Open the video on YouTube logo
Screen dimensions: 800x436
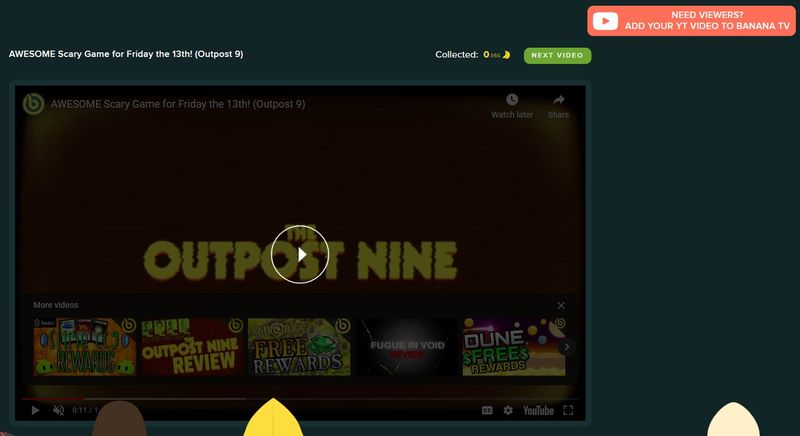point(538,410)
